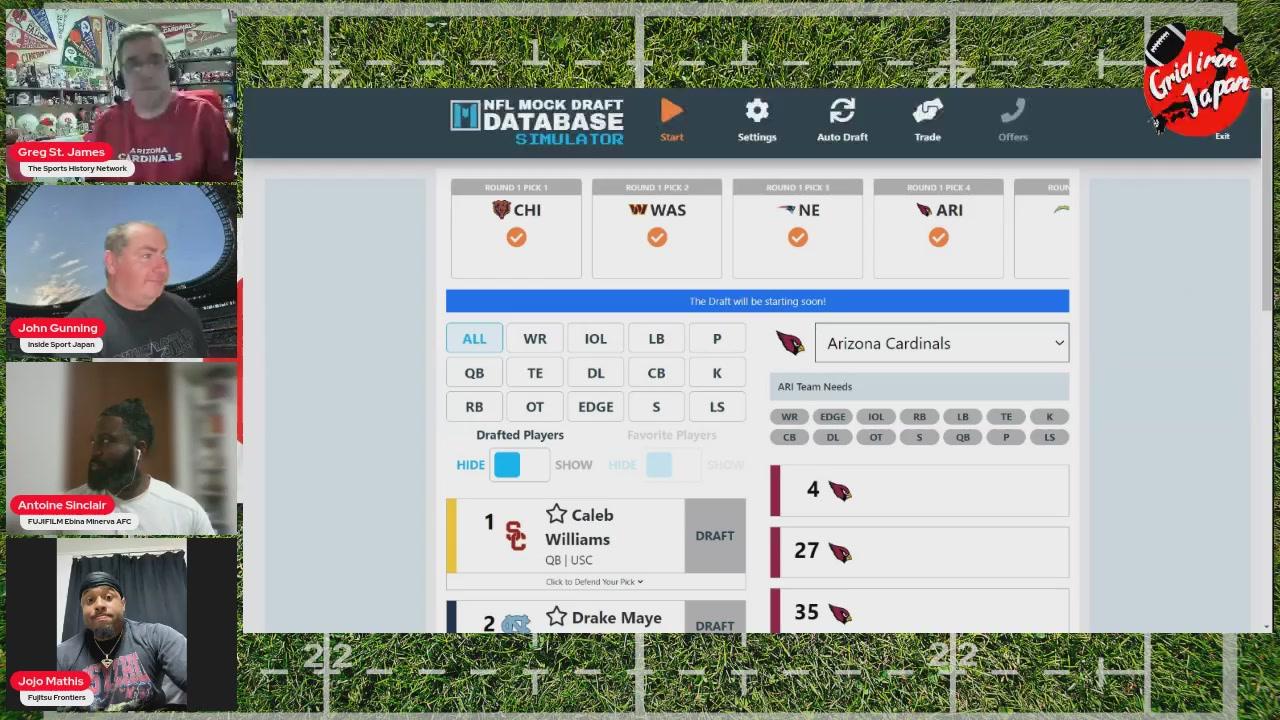This screenshot has width=1280, height=720.
Task: Click the EDGE team need tag
Action: coord(832,417)
